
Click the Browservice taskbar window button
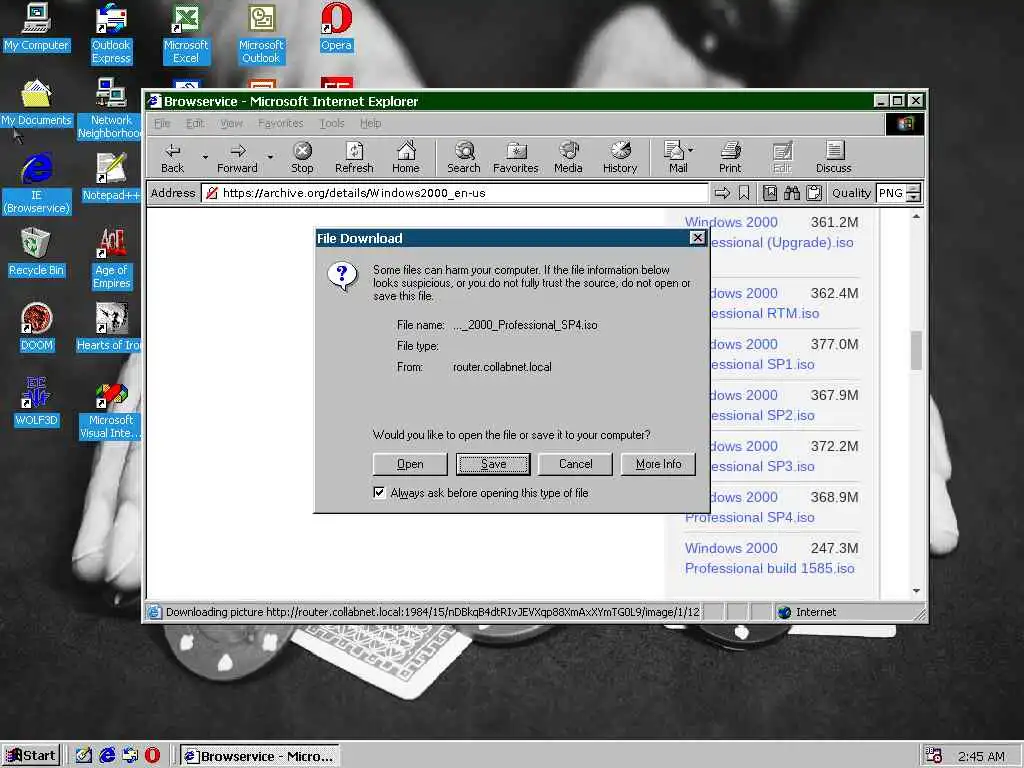point(260,756)
